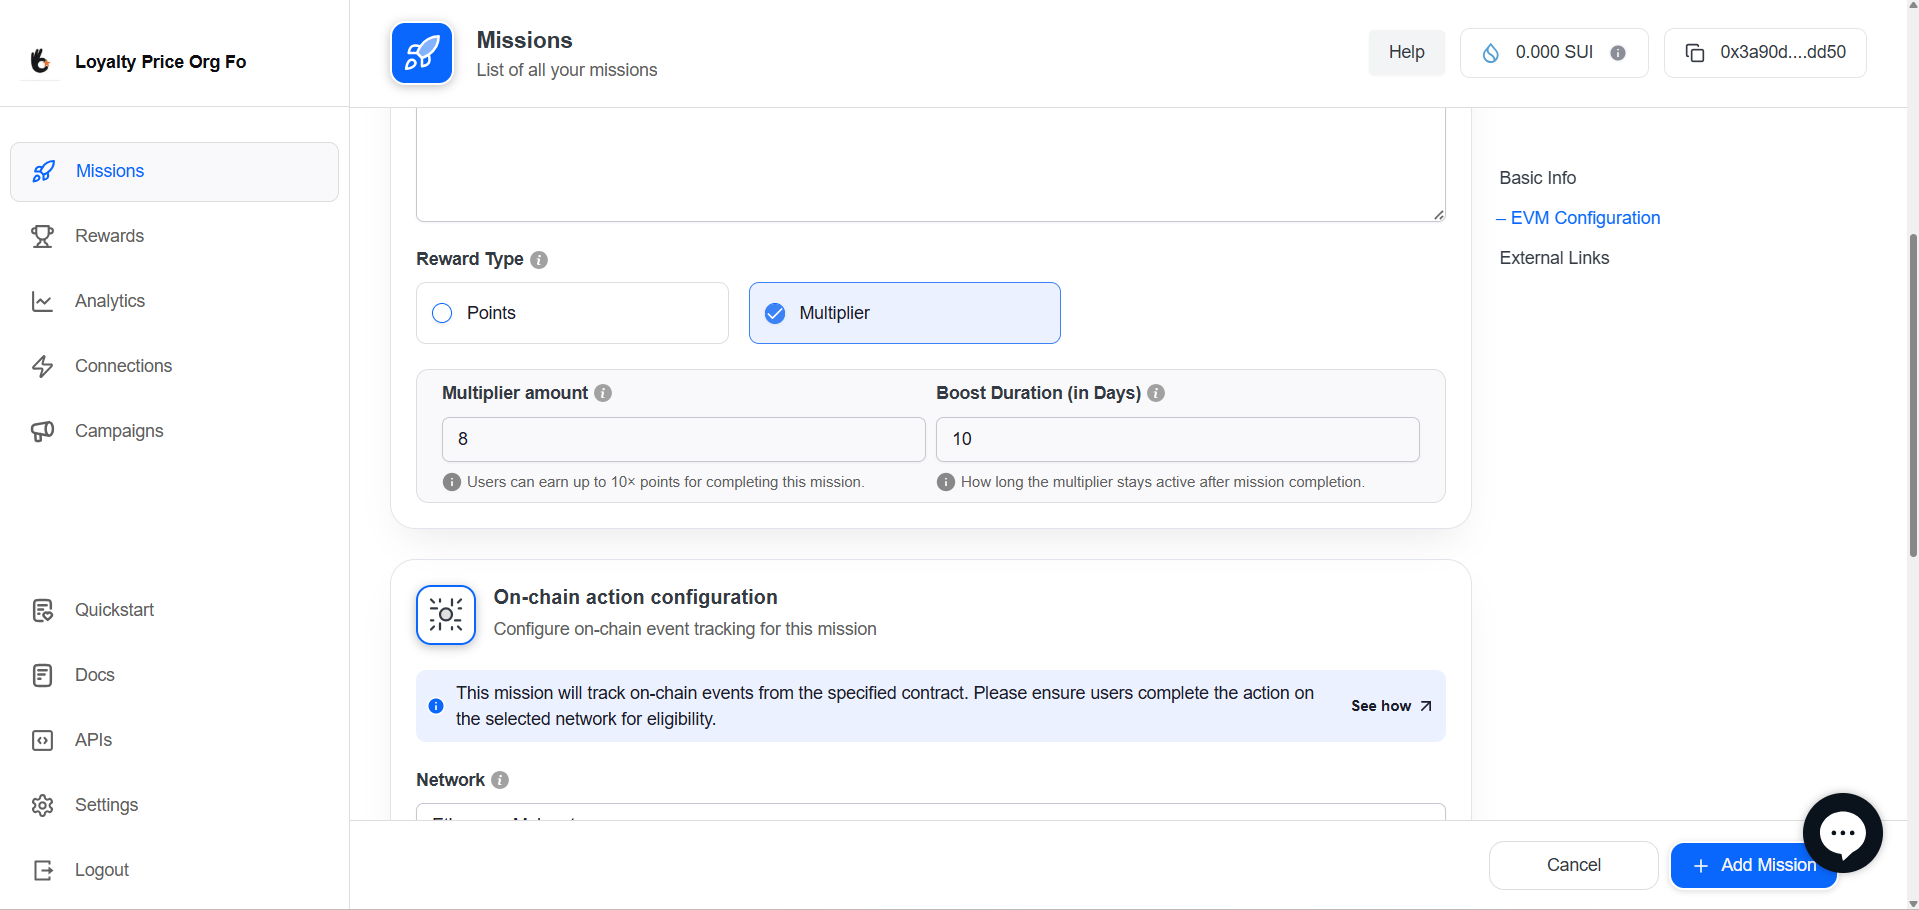The image size is (1919, 910).
Task: Click 'Users can earn up to 10× points' hint
Action: coord(665,482)
